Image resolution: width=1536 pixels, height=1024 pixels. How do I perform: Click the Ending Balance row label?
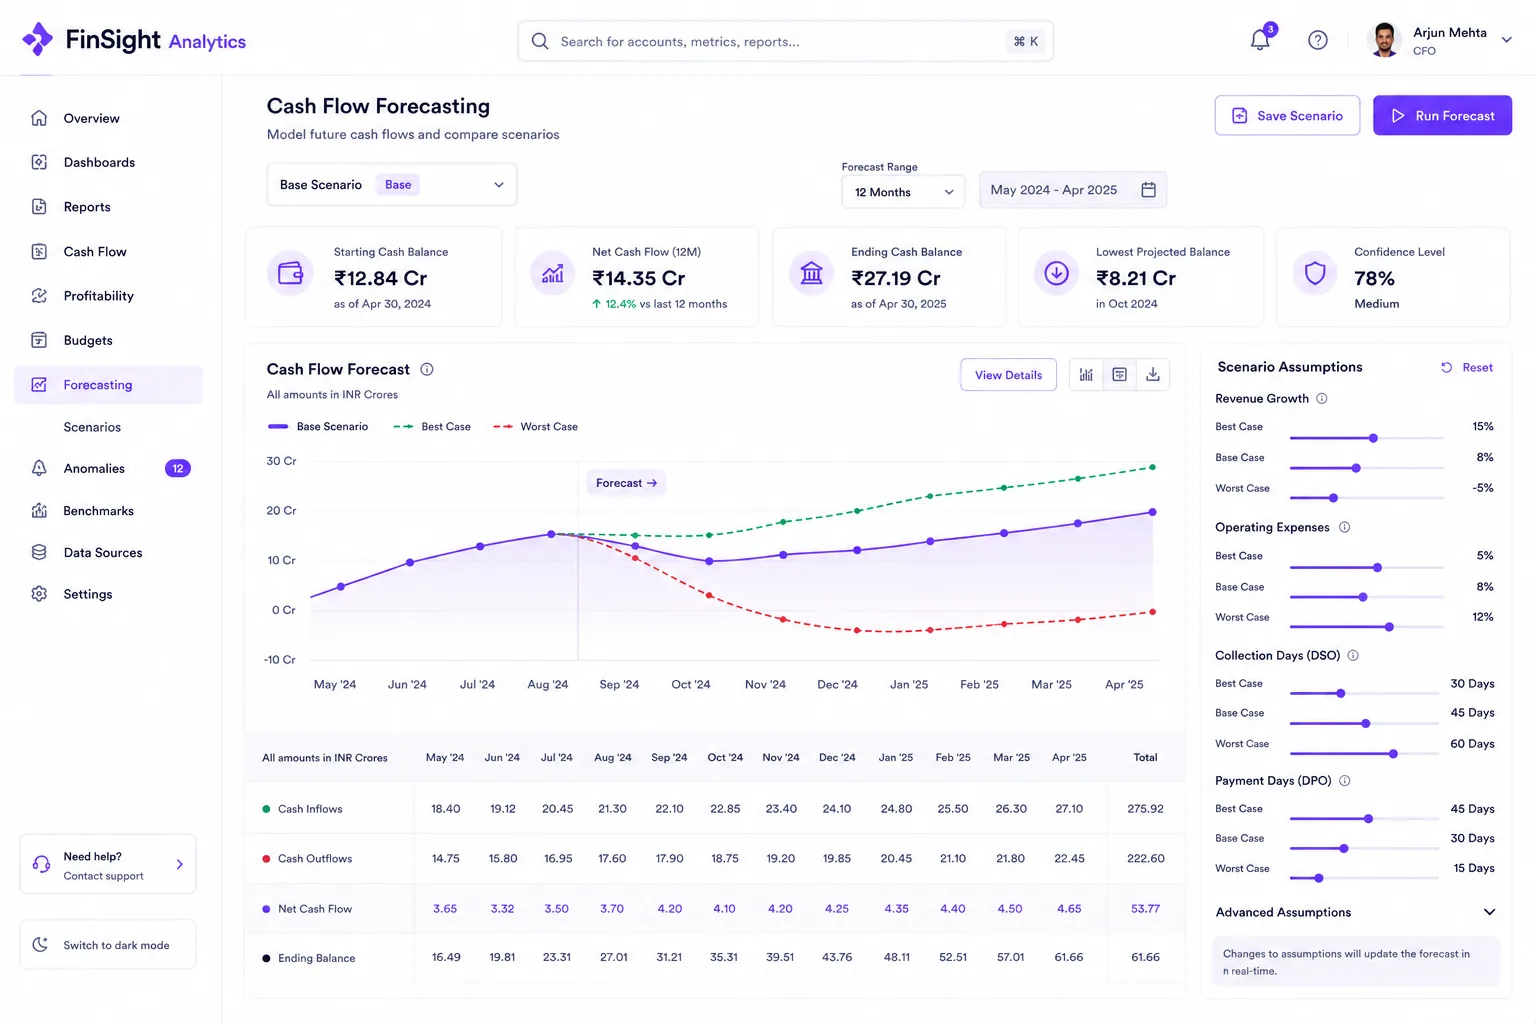pyautogui.click(x=317, y=958)
